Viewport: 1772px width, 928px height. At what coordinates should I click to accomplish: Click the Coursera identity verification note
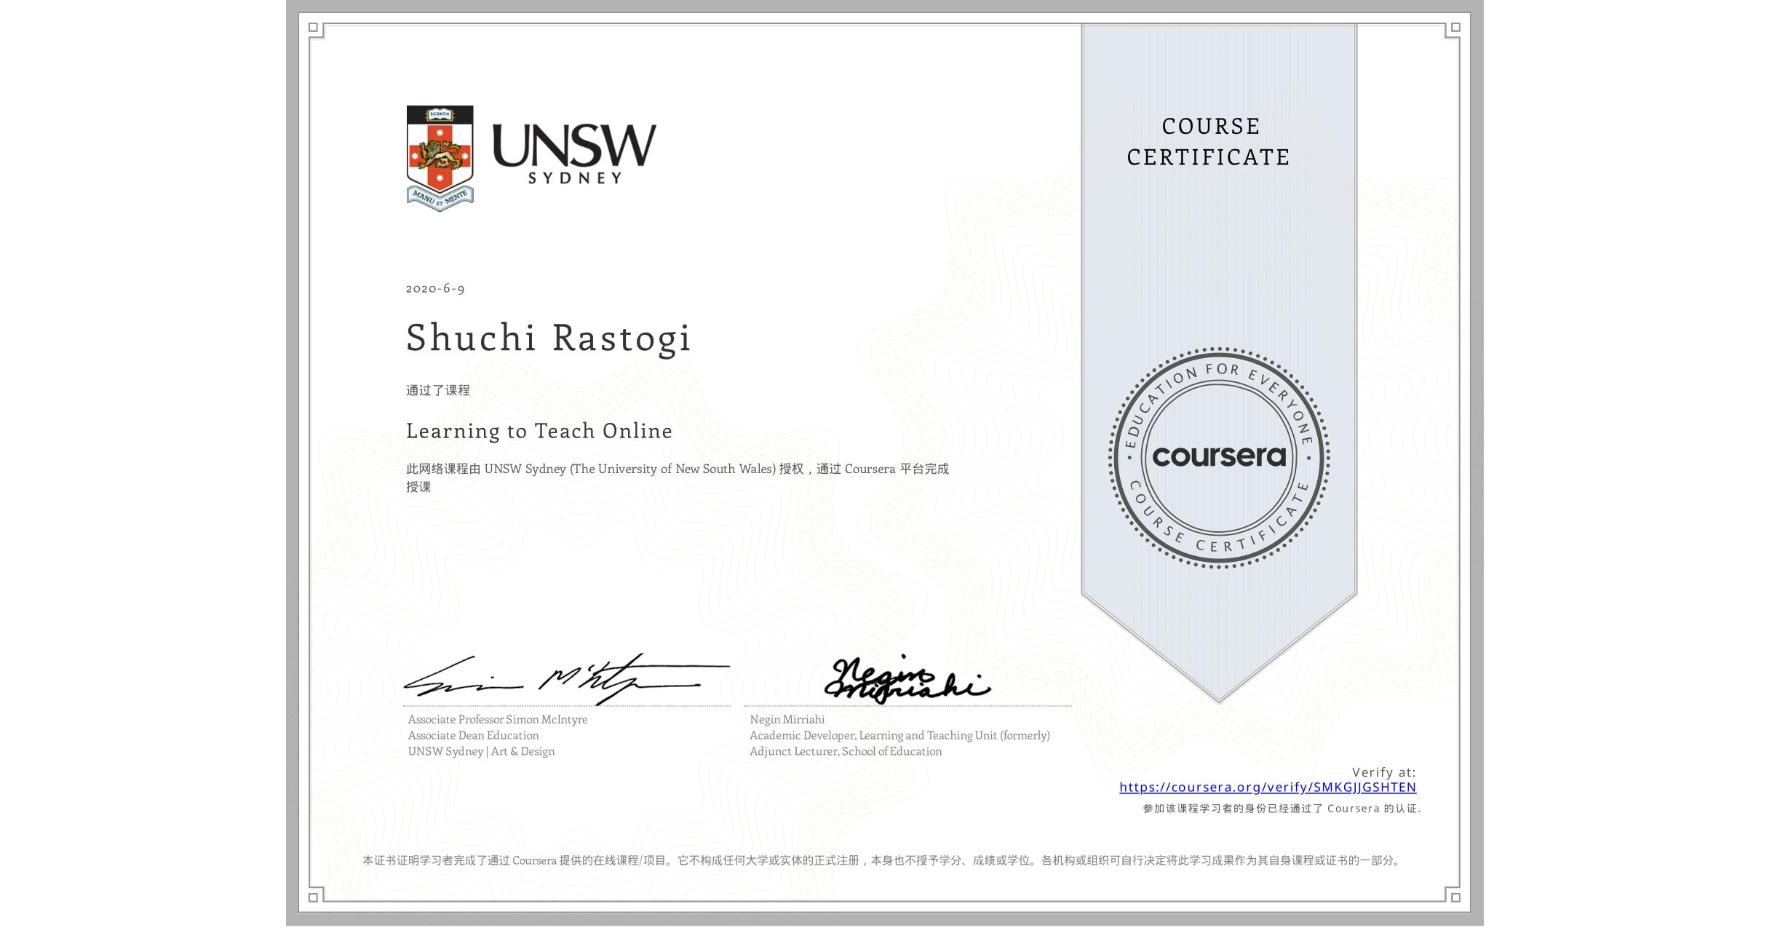(1282, 808)
